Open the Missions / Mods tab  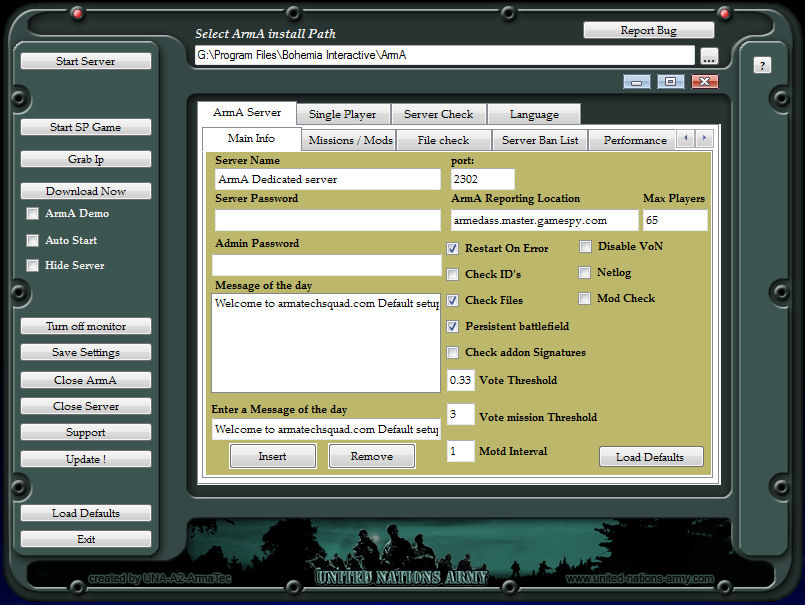[x=350, y=140]
